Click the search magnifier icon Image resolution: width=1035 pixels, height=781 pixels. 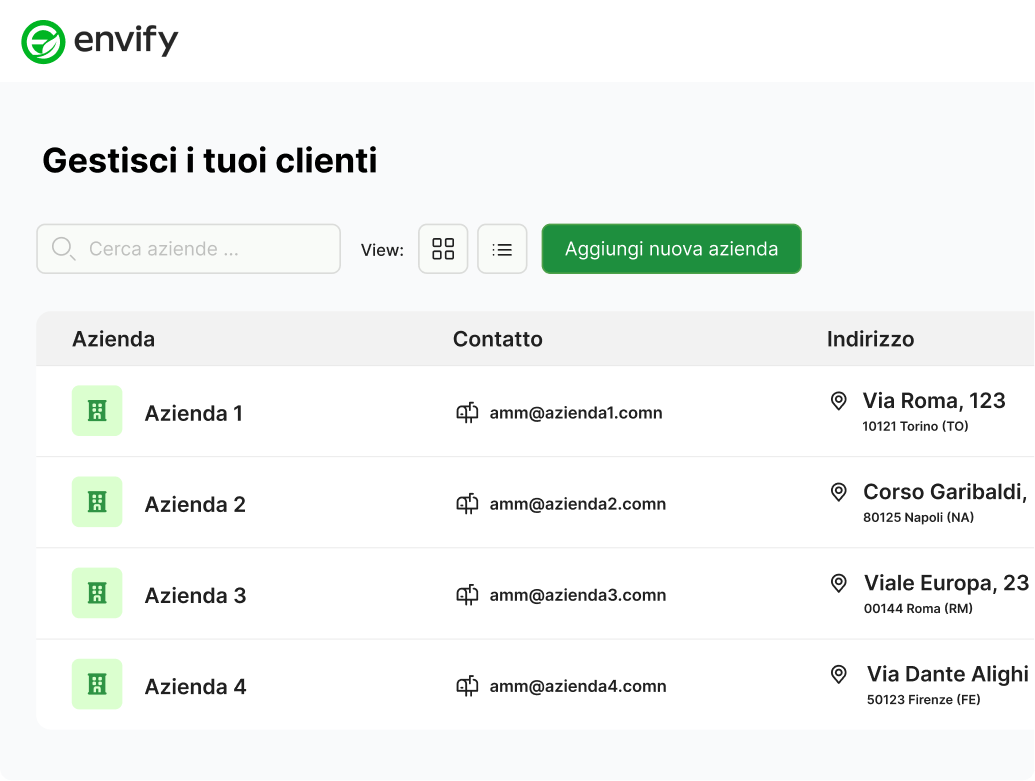62,248
